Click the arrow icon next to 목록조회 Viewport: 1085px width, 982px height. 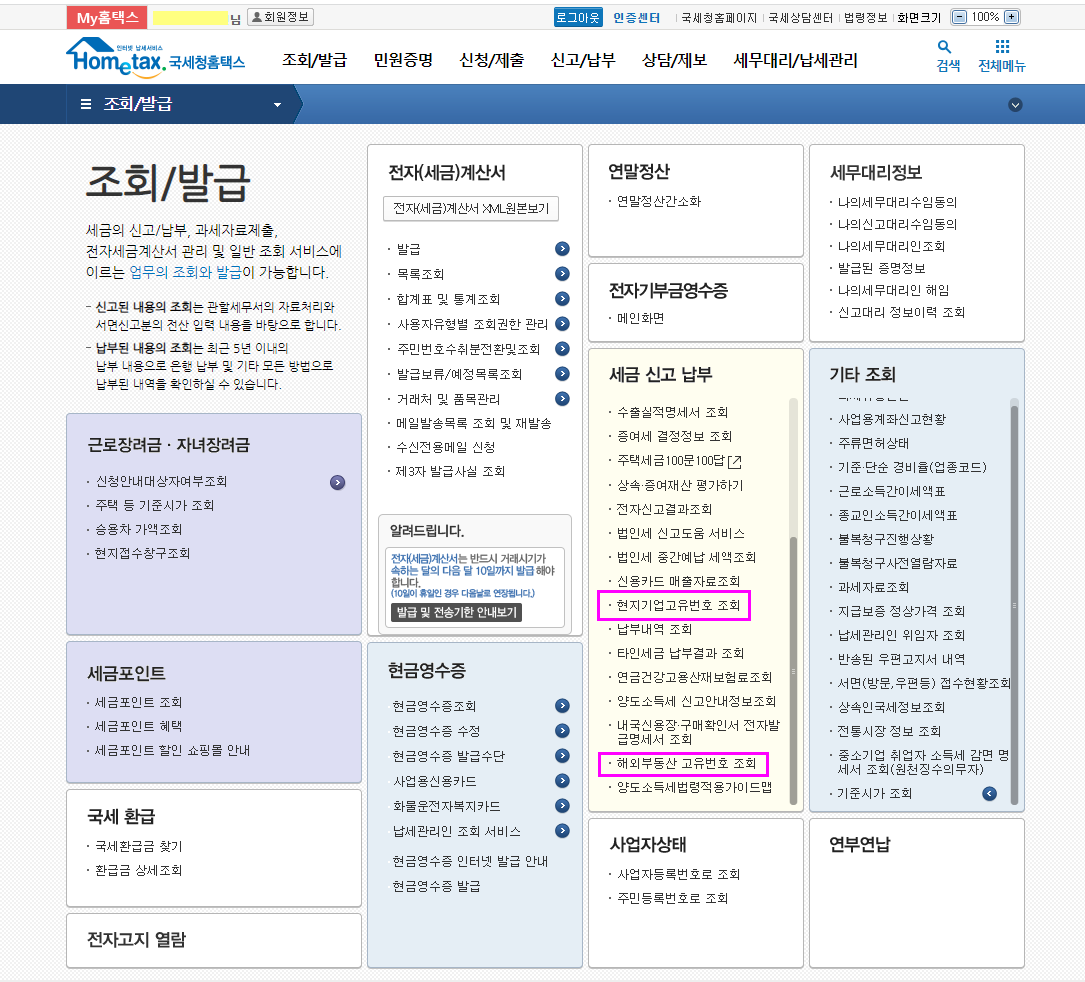point(562,273)
